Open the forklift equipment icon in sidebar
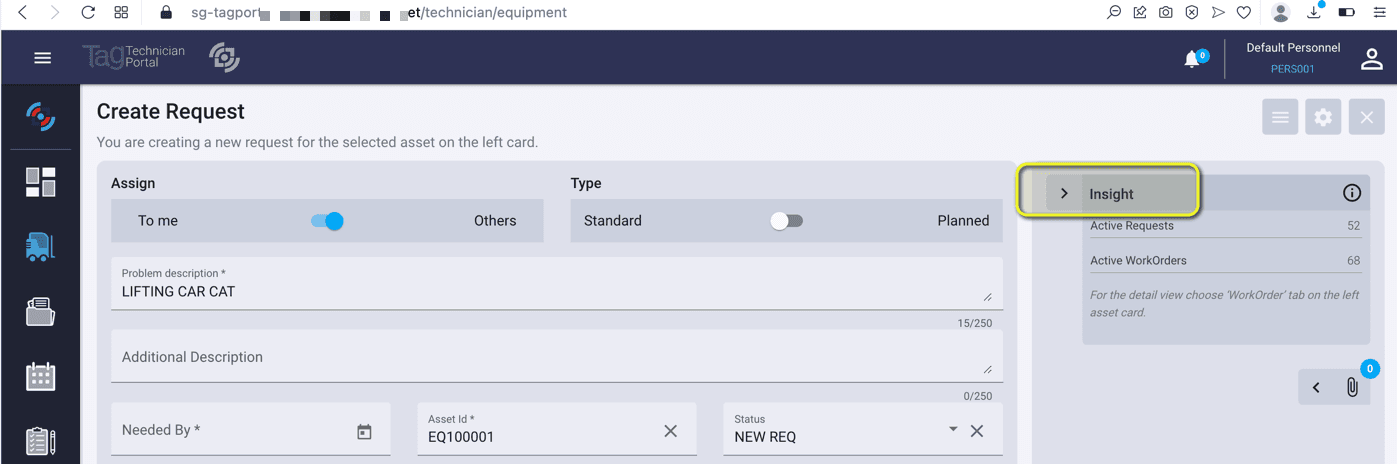Screen dimensions: 1397x464 coord(40,247)
